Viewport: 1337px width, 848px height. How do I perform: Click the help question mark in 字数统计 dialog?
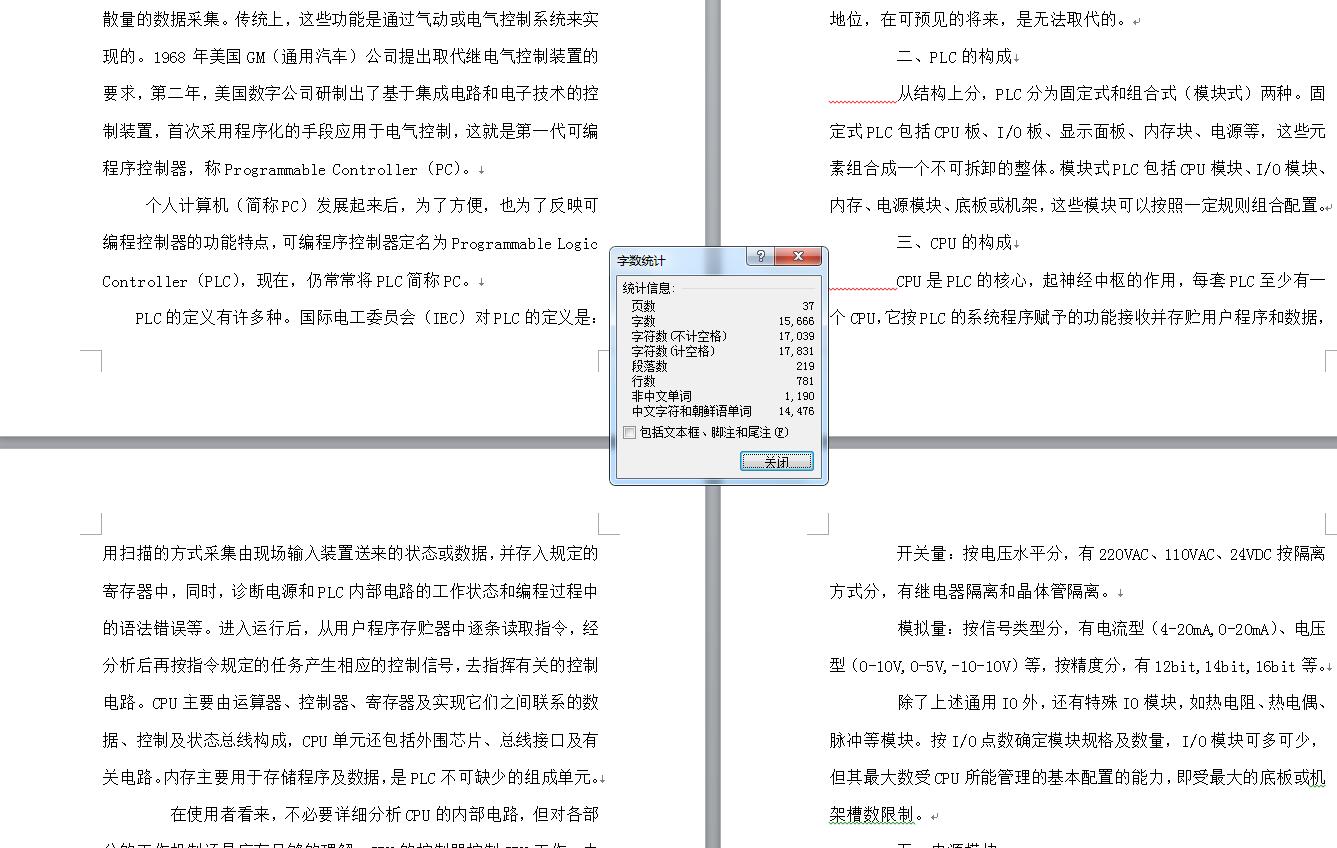click(x=760, y=257)
